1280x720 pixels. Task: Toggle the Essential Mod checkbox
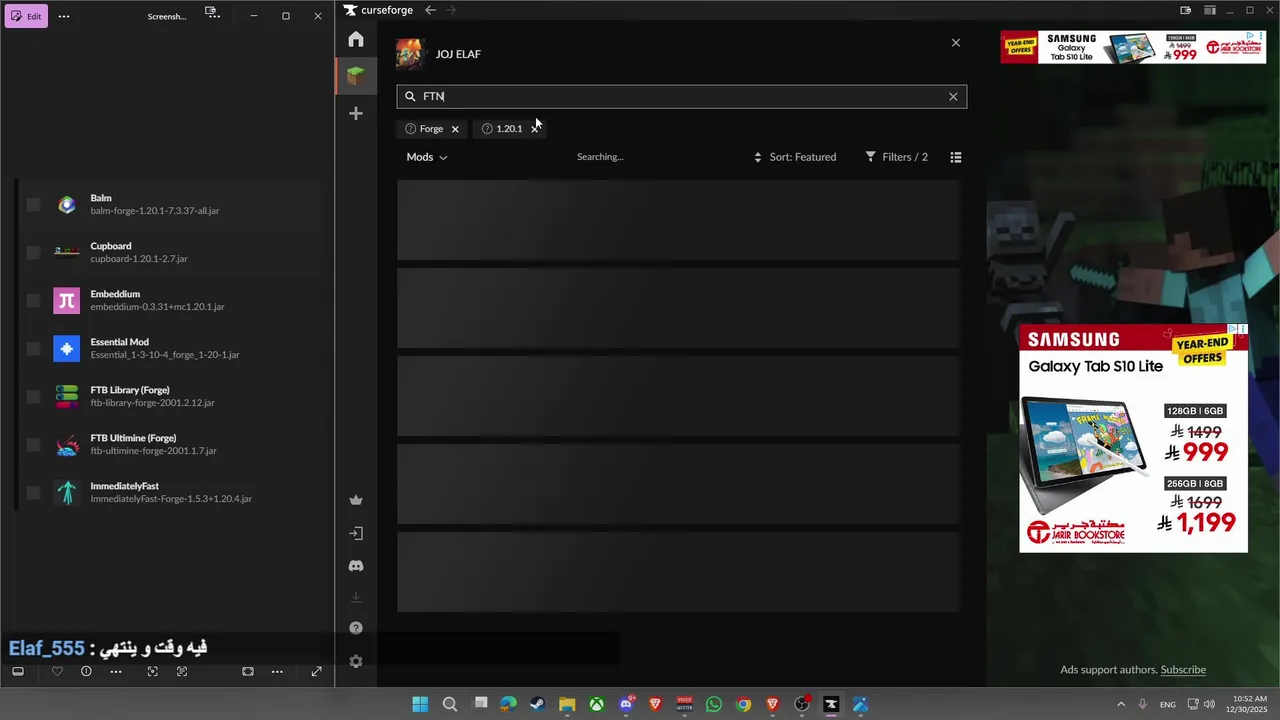[33, 349]
